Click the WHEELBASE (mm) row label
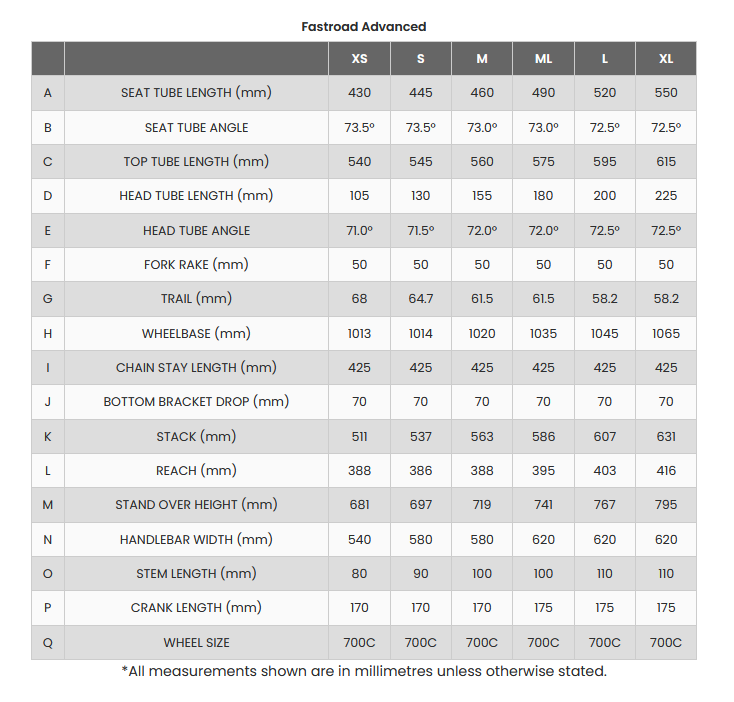Screen dimensions: 734x702 [x=196, y=333]
